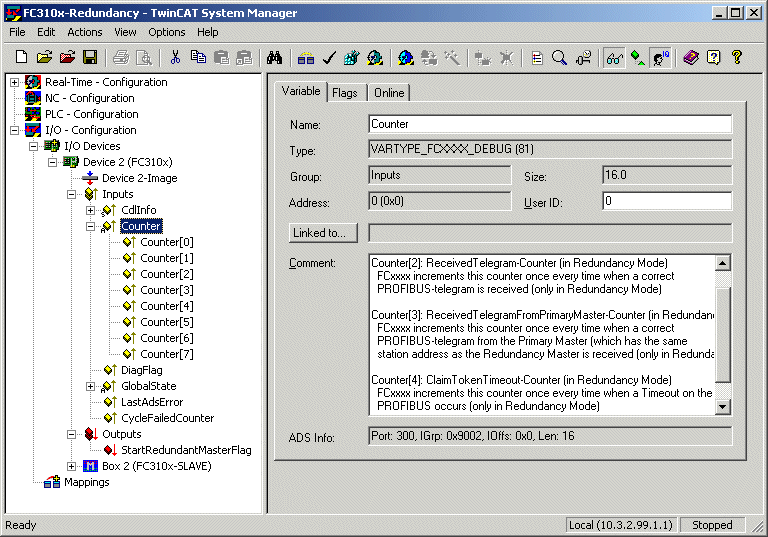Collapse the Counter tree node
The width and height of the screenshot is (768, 537).
(x=91, y=226)
